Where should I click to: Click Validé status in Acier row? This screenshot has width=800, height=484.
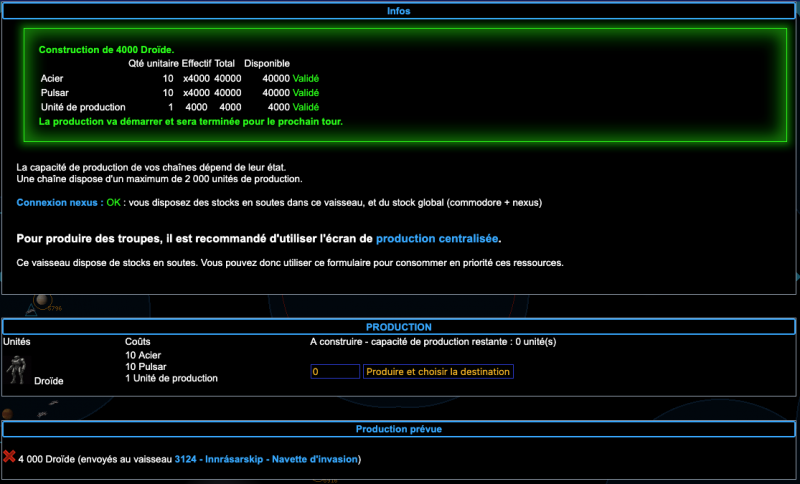(x=306, y=79)
